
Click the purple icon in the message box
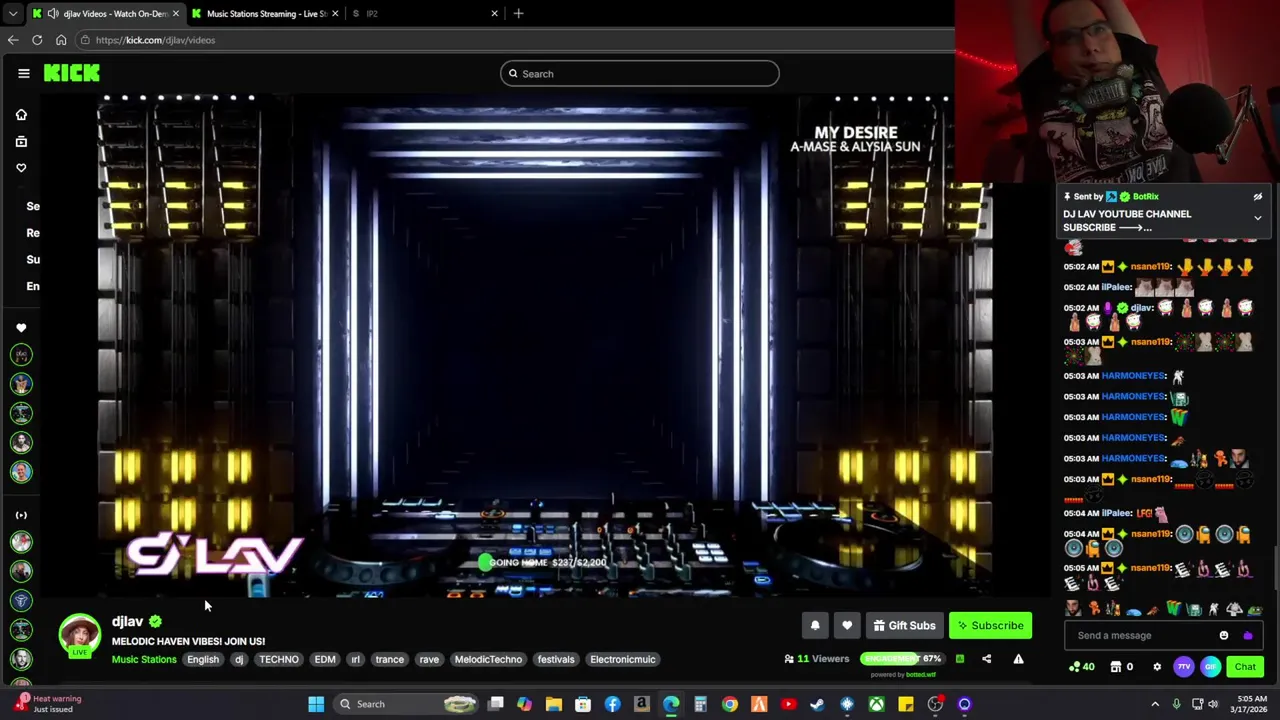click(x=1247, y=636)
